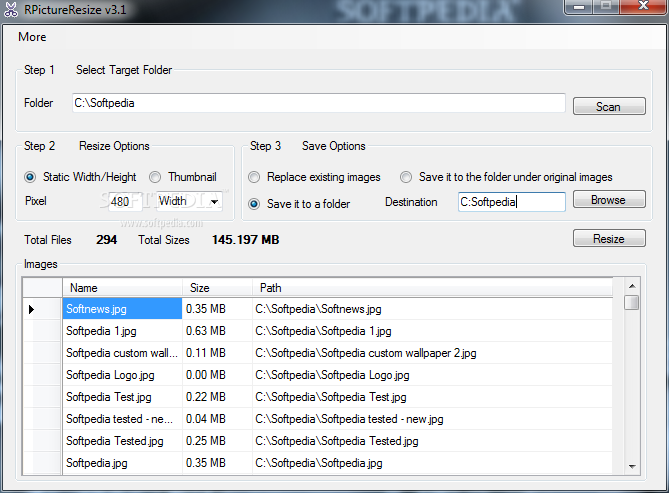Click scrollbar up arrow in Images list
The image size is (669, 493).
pos(632,286)
